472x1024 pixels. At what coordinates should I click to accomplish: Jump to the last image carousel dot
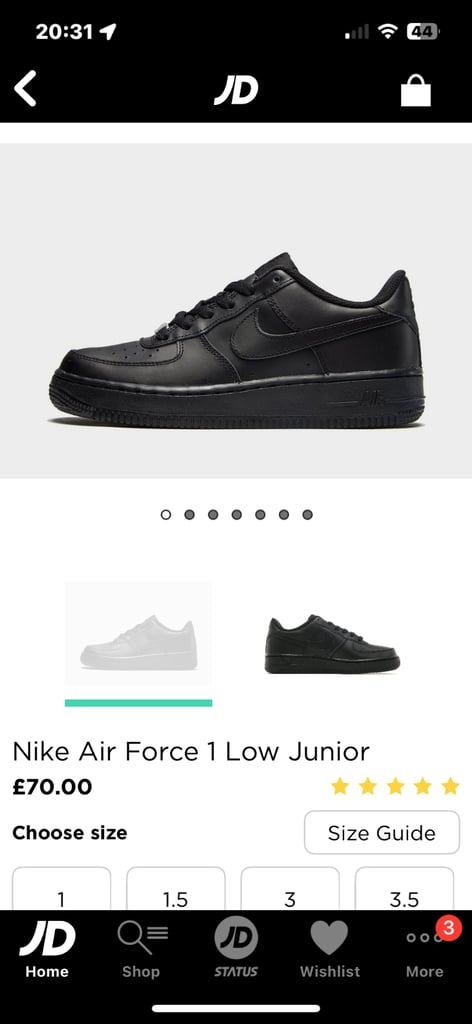point(307,515)
